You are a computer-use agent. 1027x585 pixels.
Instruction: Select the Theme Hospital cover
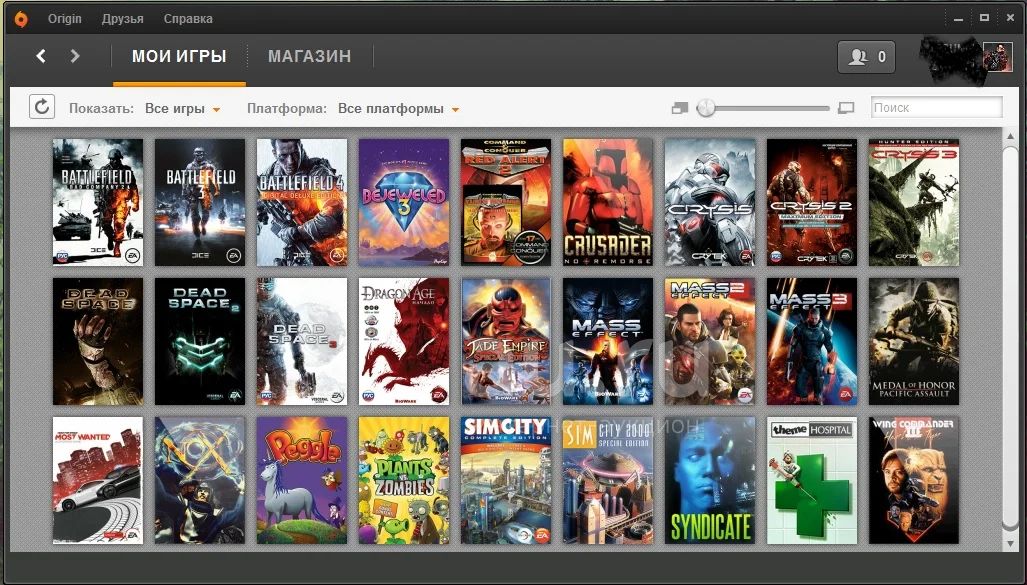pos(812,480)
